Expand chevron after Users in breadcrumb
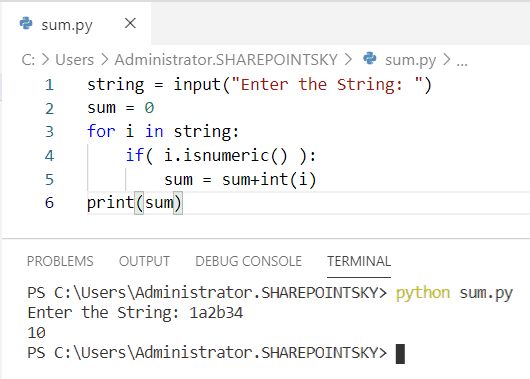 click(105, 60)
